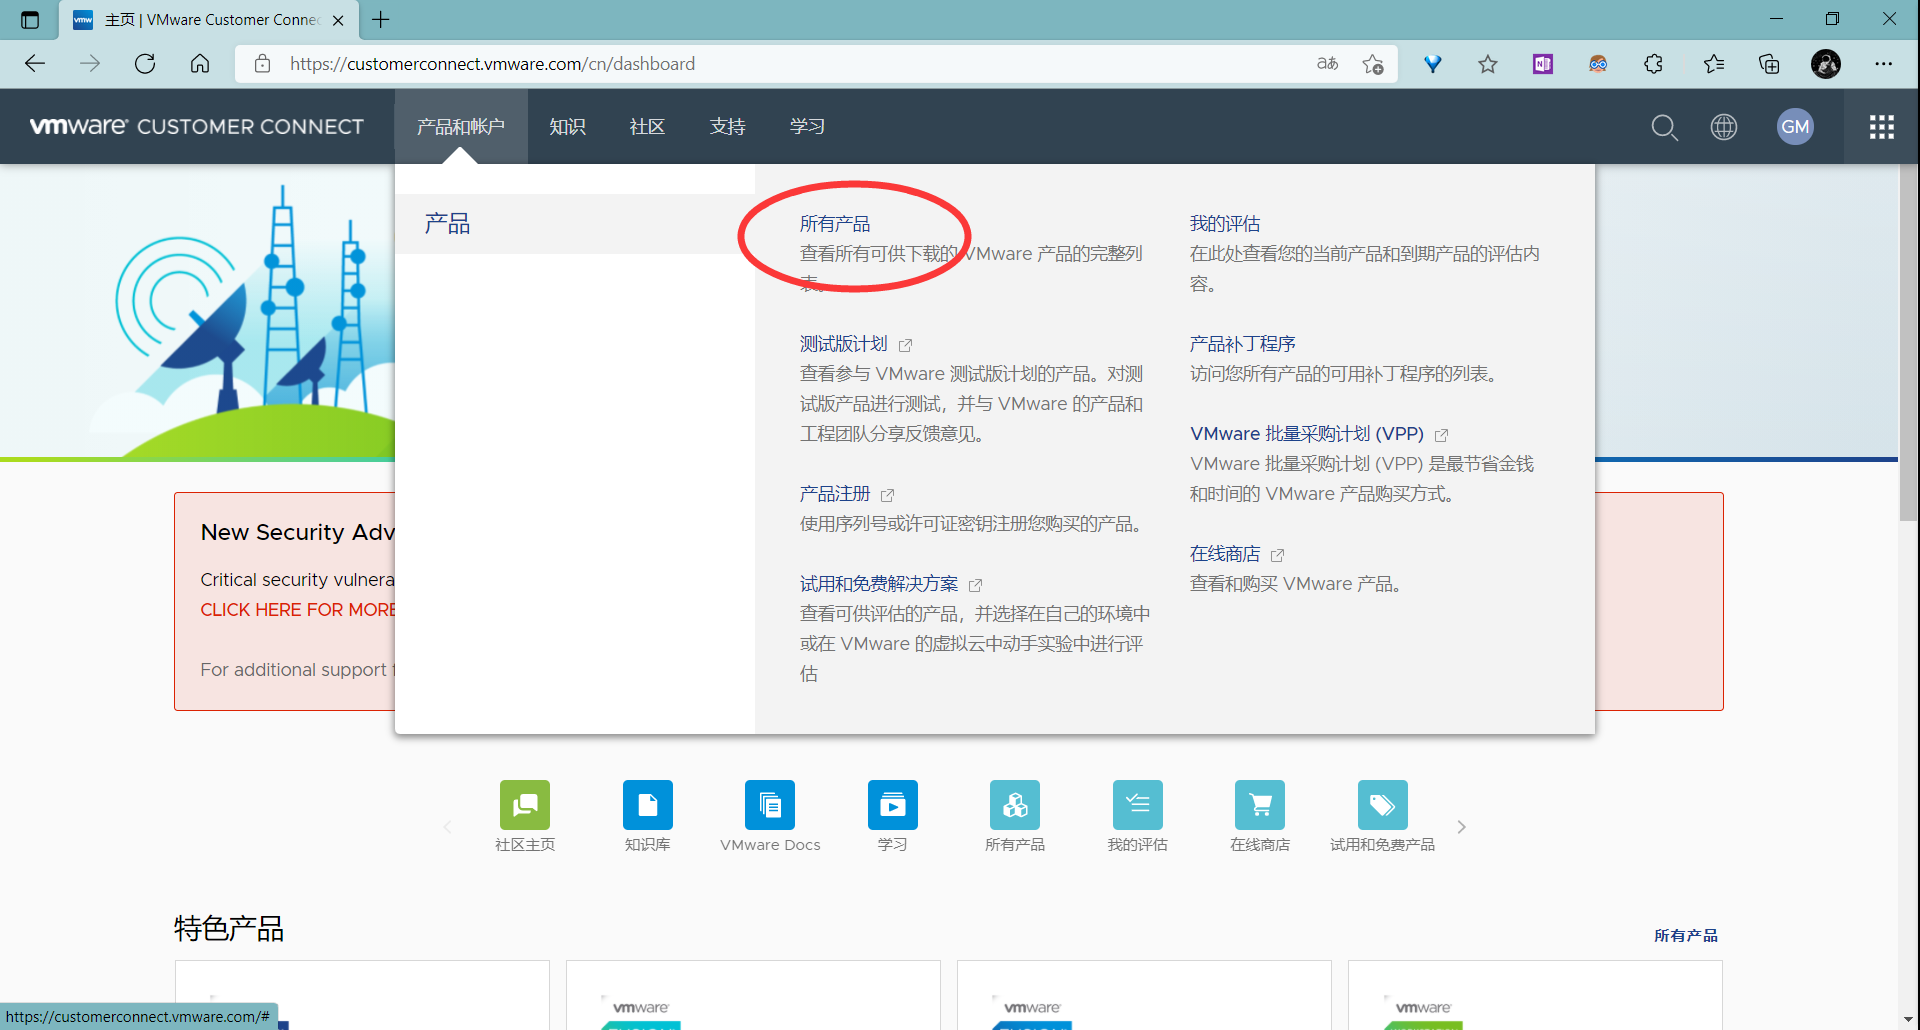Open the 所有产品 shortcut icon

[x=1015, y=805]
